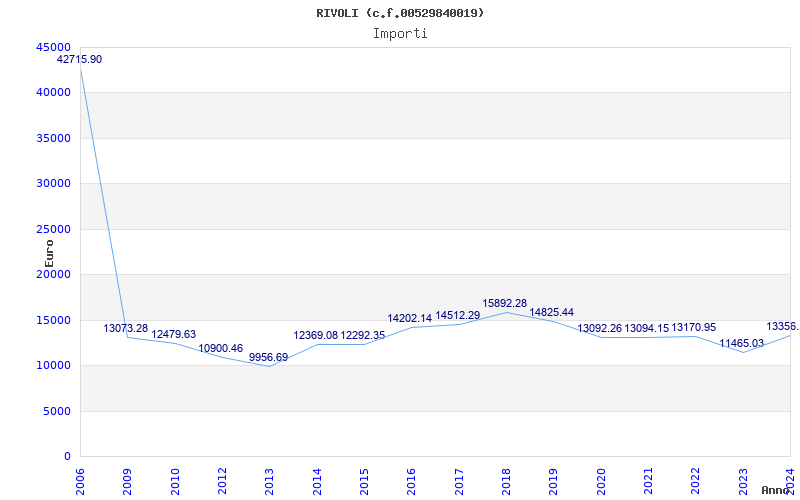Select the 13073.28 data value
This screenshot has height=500, width=800.
point(126,328)
